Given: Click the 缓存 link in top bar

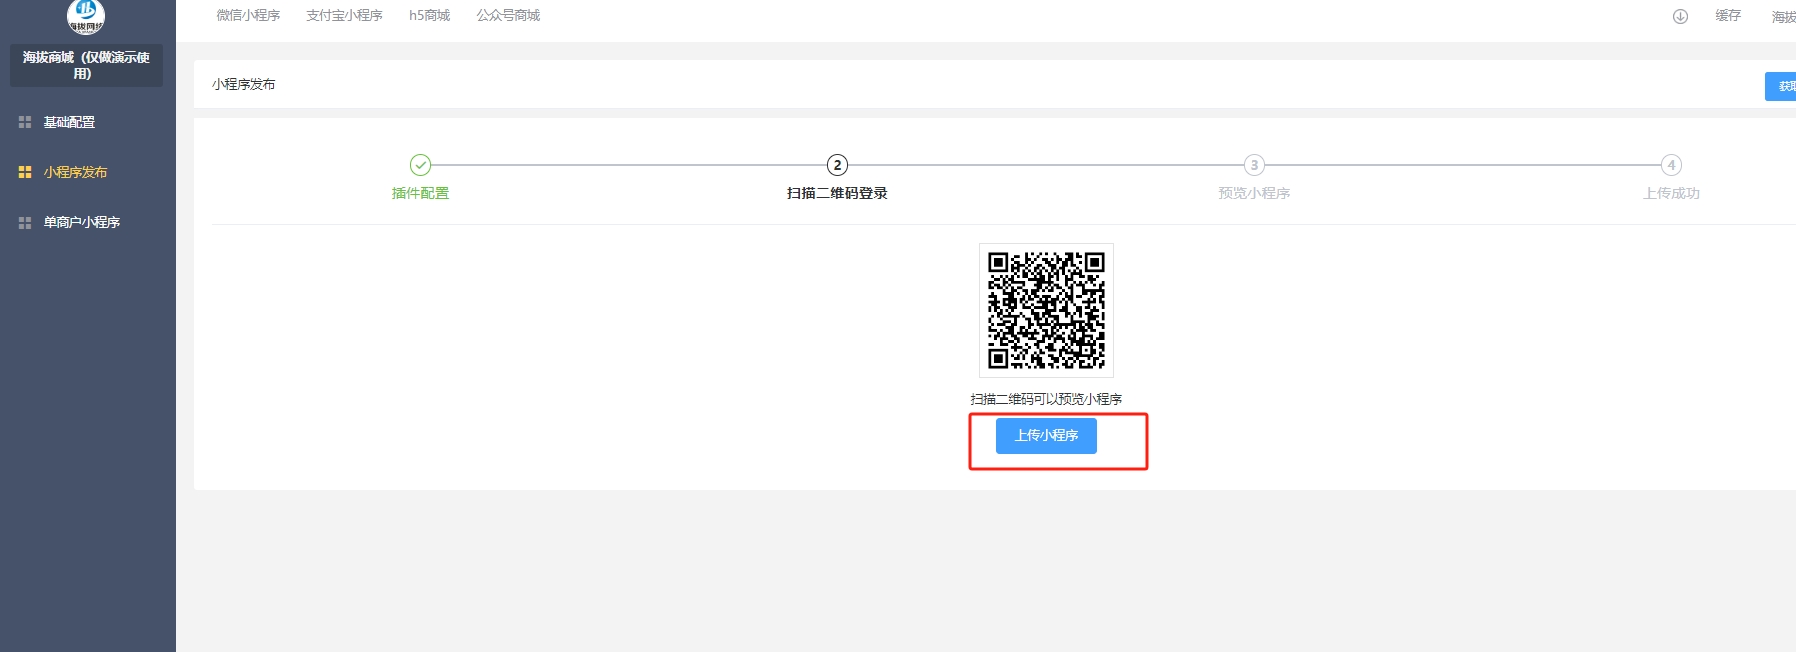Looking at the screenshot, I should click(1728, 16).
